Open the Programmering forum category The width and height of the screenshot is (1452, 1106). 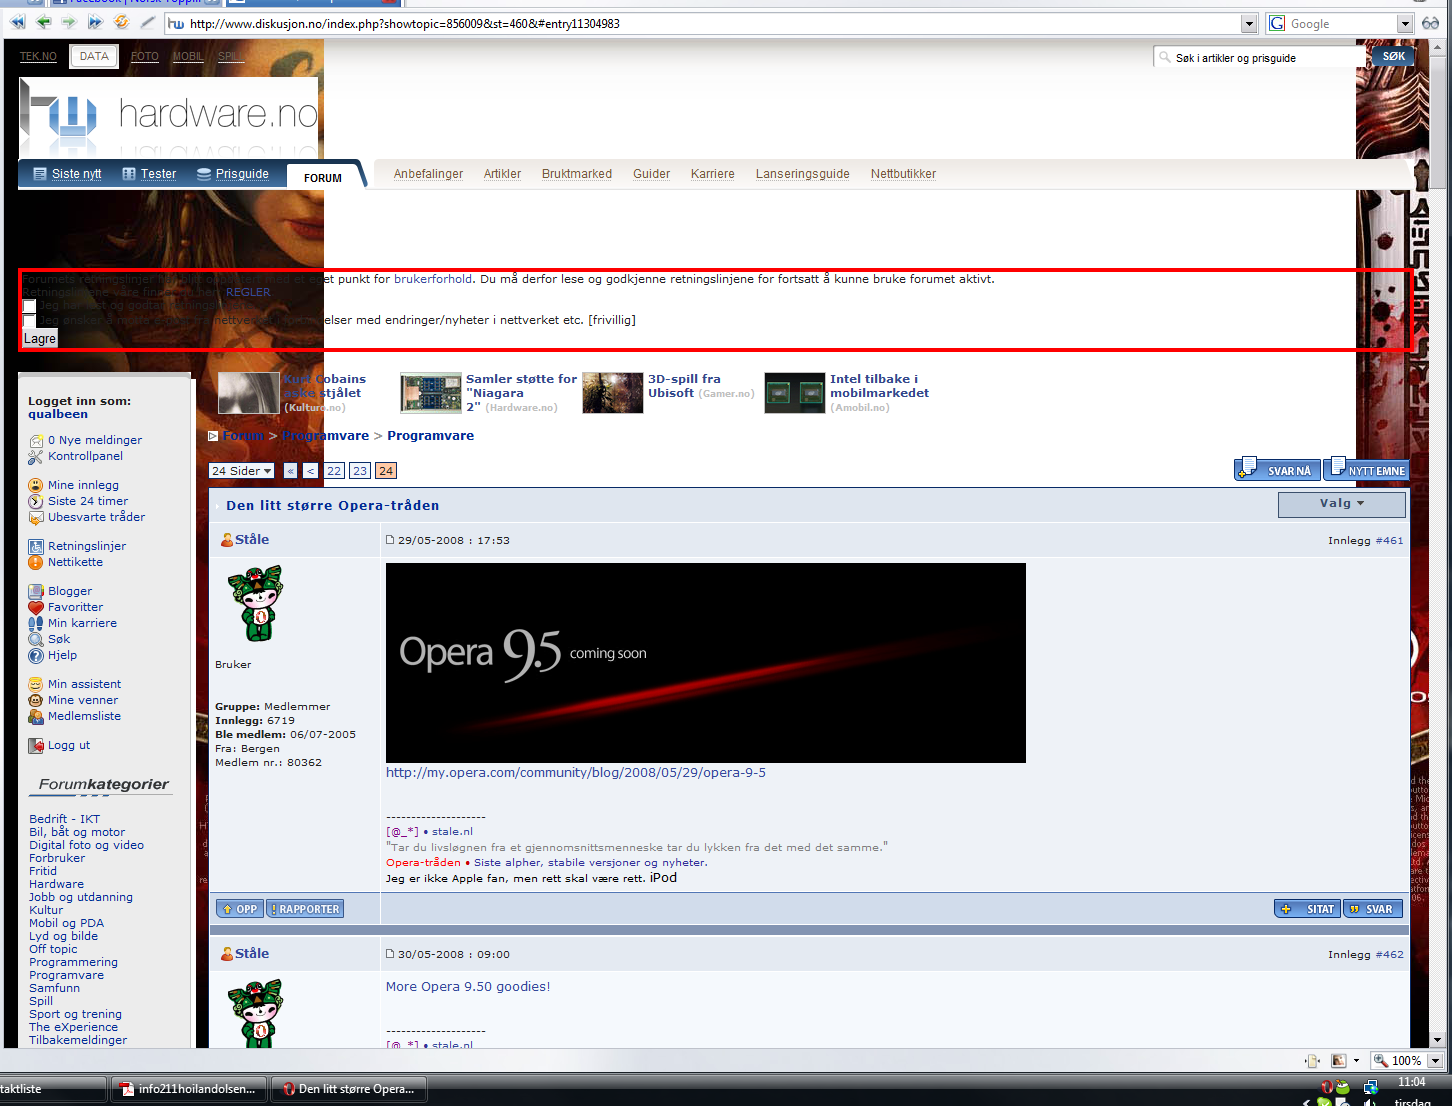point(73,962)
